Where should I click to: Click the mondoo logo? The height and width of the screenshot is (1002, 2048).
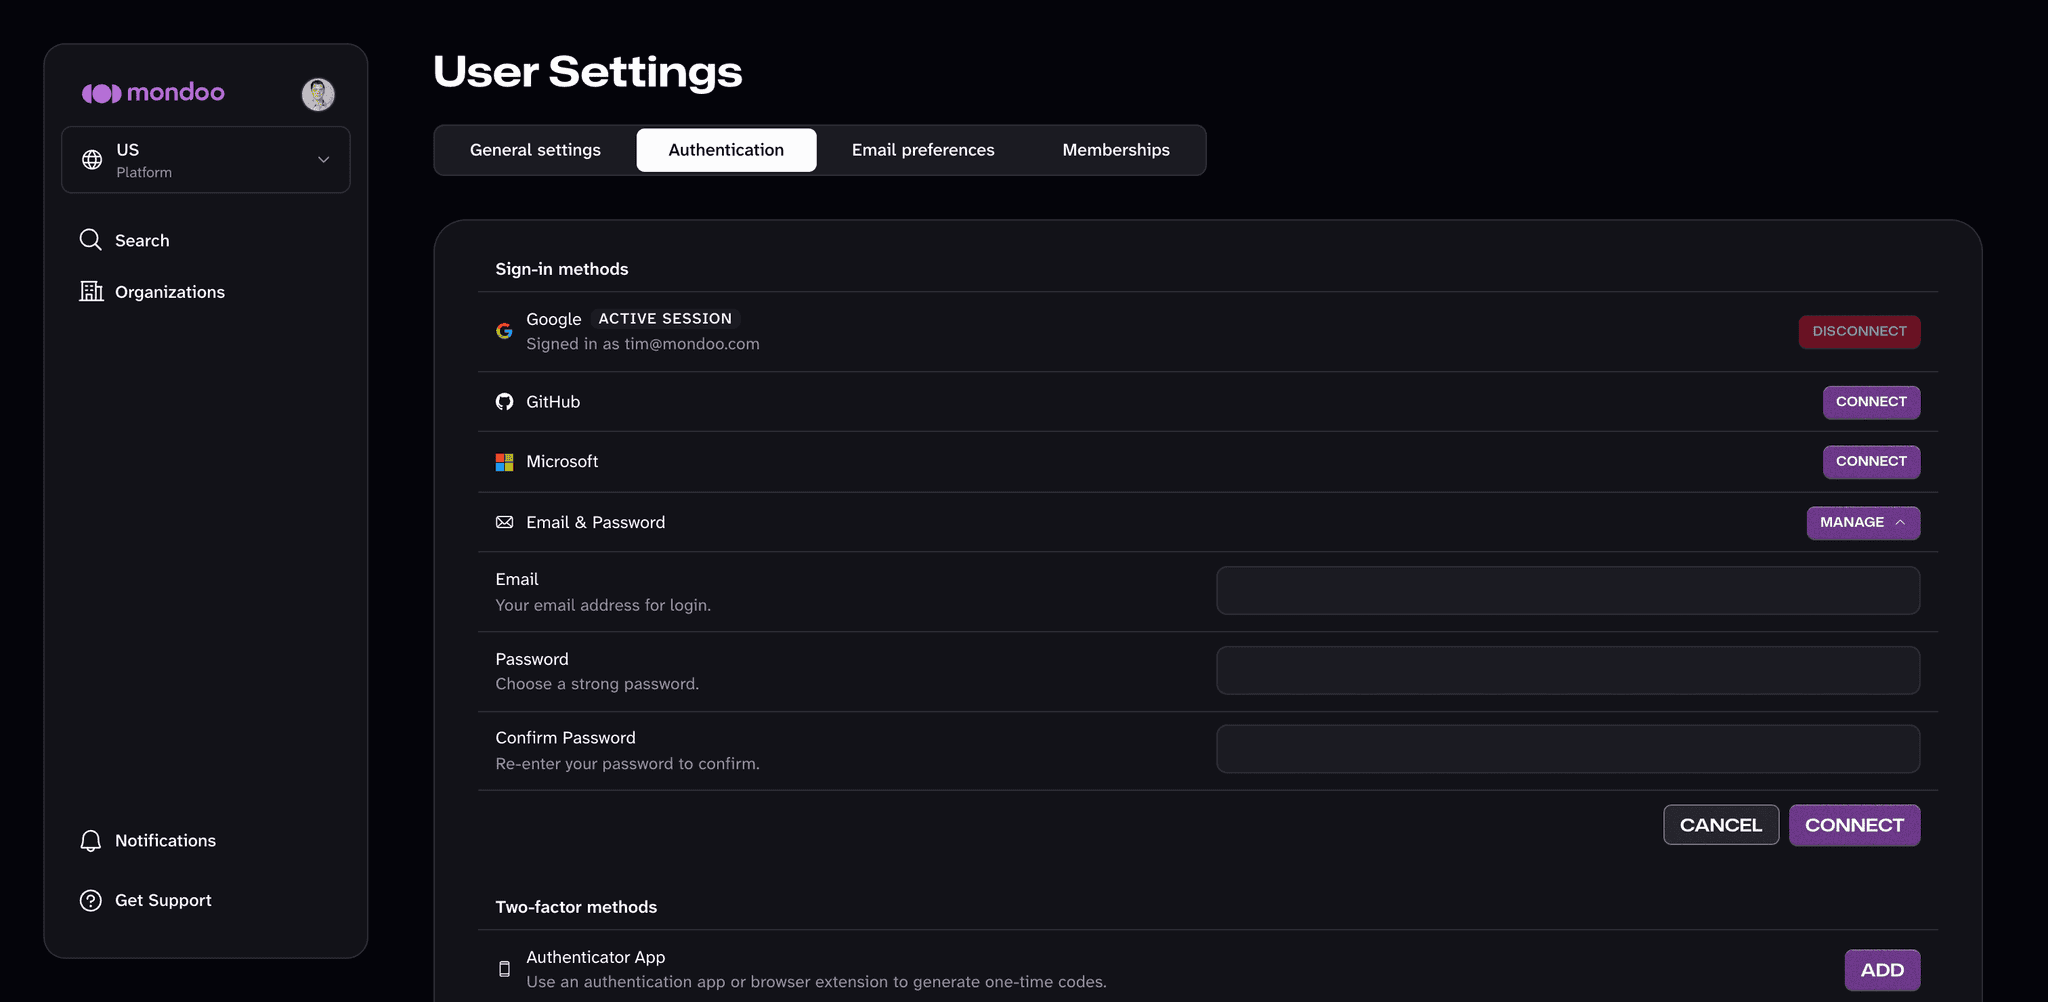point(153,93)
